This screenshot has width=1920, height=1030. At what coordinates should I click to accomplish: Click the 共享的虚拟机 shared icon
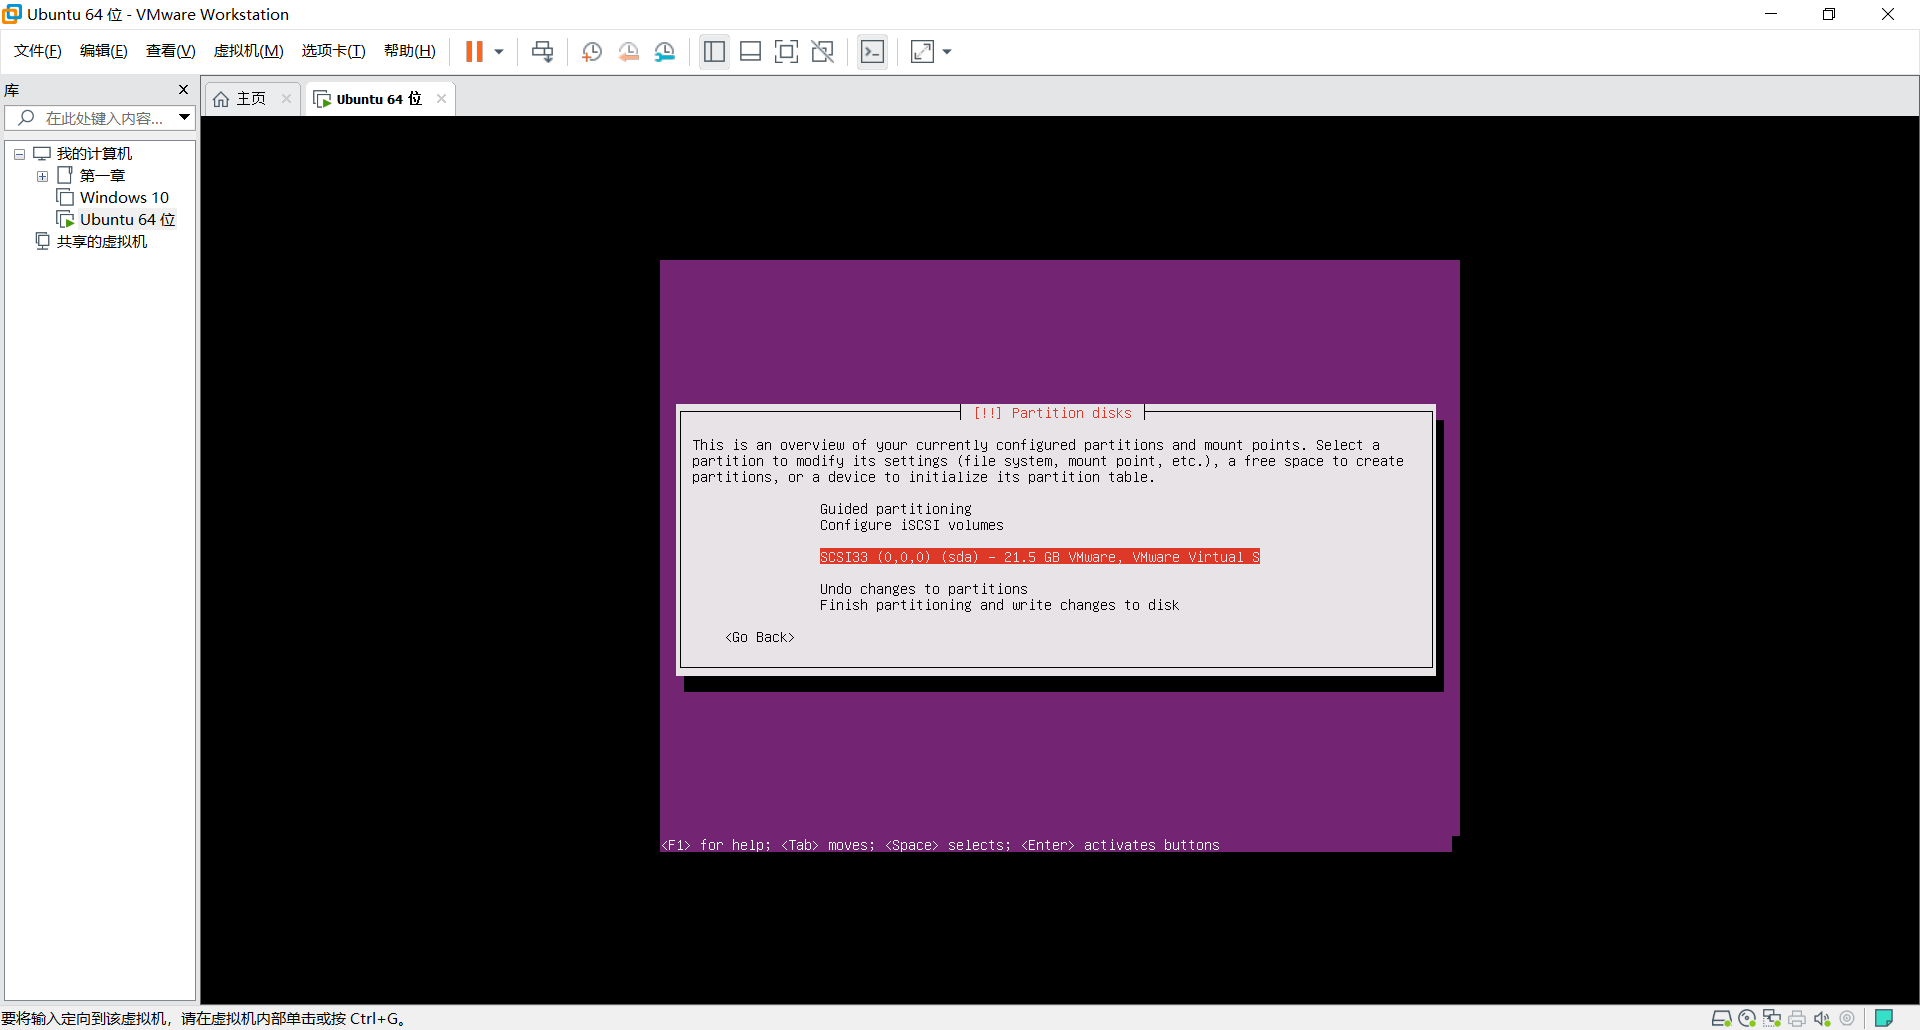click(x=42, y=242)
